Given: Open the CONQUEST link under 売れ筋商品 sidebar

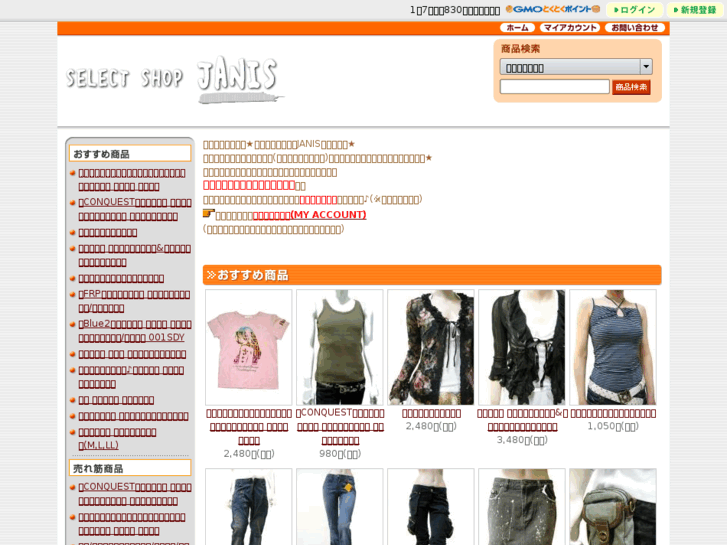Looking at the screenshot, I should tap(135, 494).
